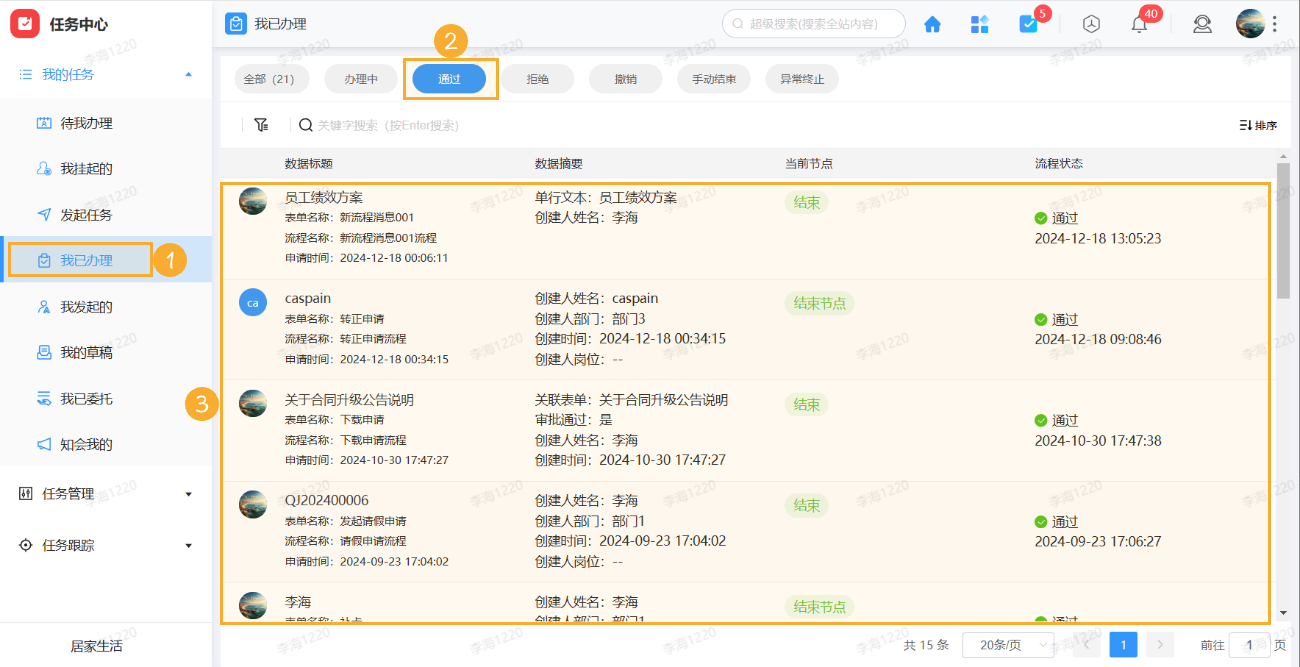Select the 通过 filter tab

click(449, 78)
